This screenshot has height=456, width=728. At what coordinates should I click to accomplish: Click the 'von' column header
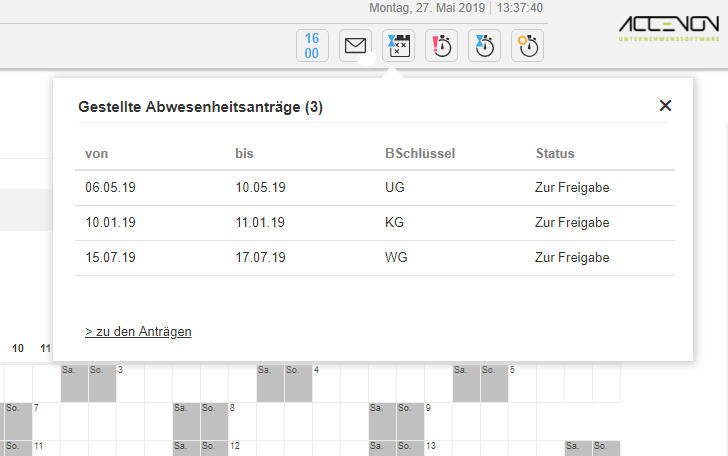pos(97,153)
